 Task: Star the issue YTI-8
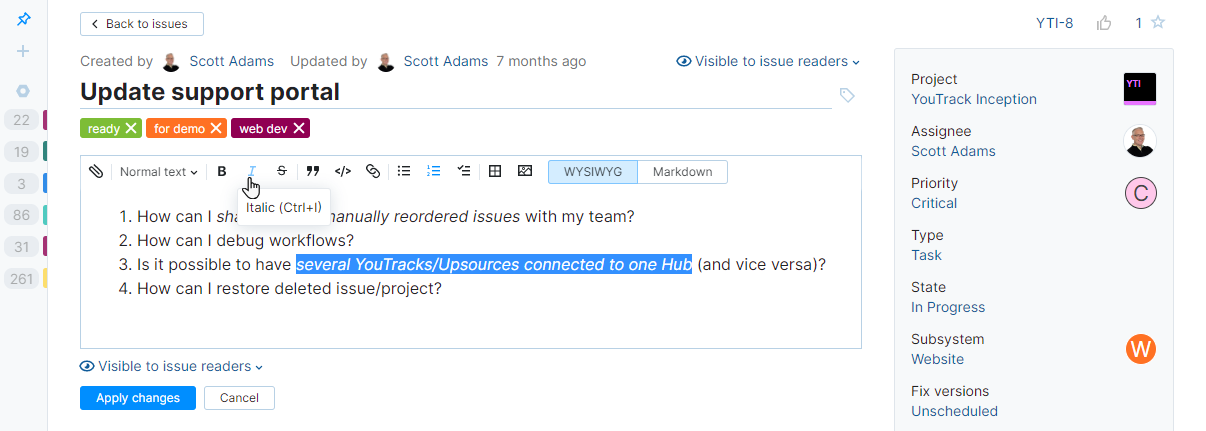pos(1158,23)
